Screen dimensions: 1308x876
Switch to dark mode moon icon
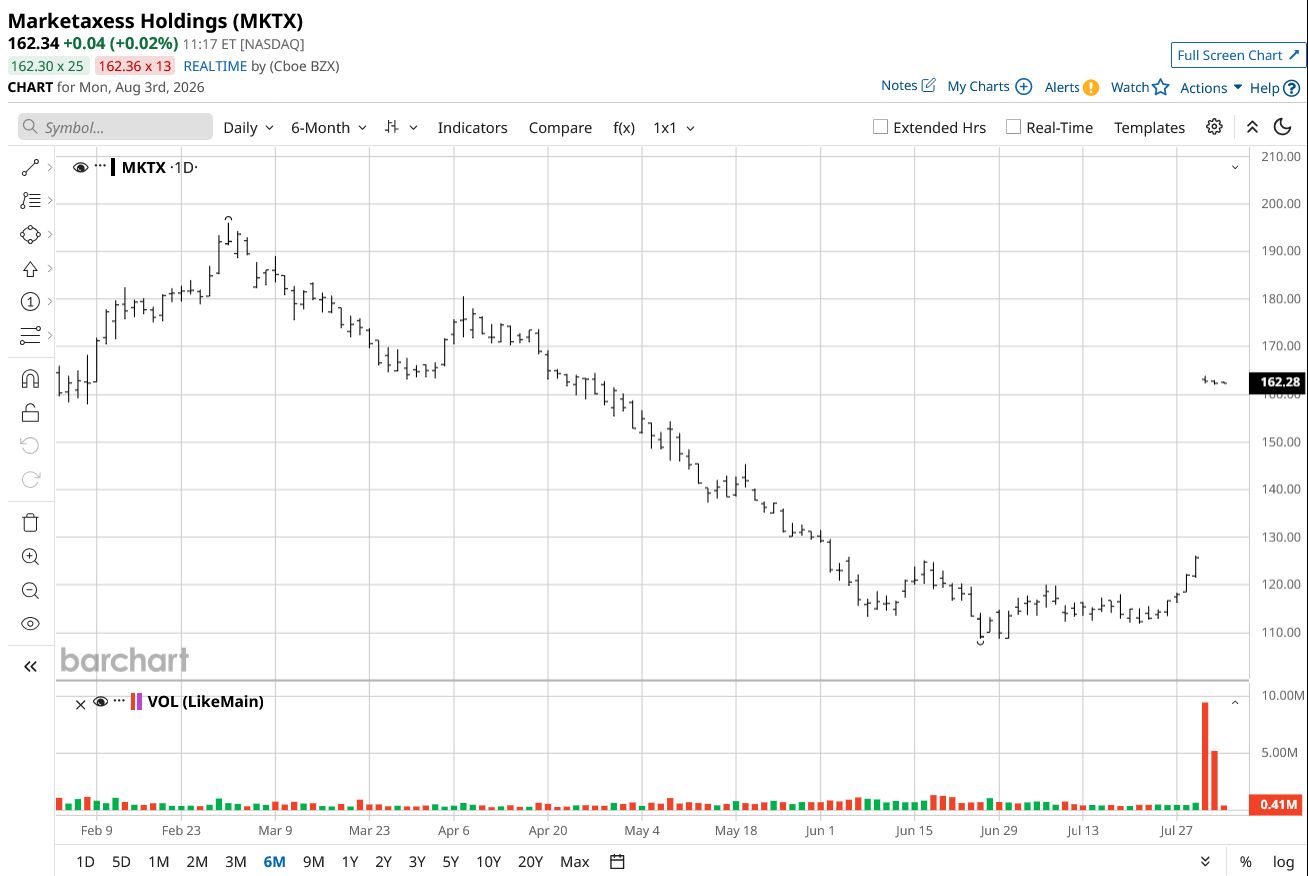tap(1282, 127)
